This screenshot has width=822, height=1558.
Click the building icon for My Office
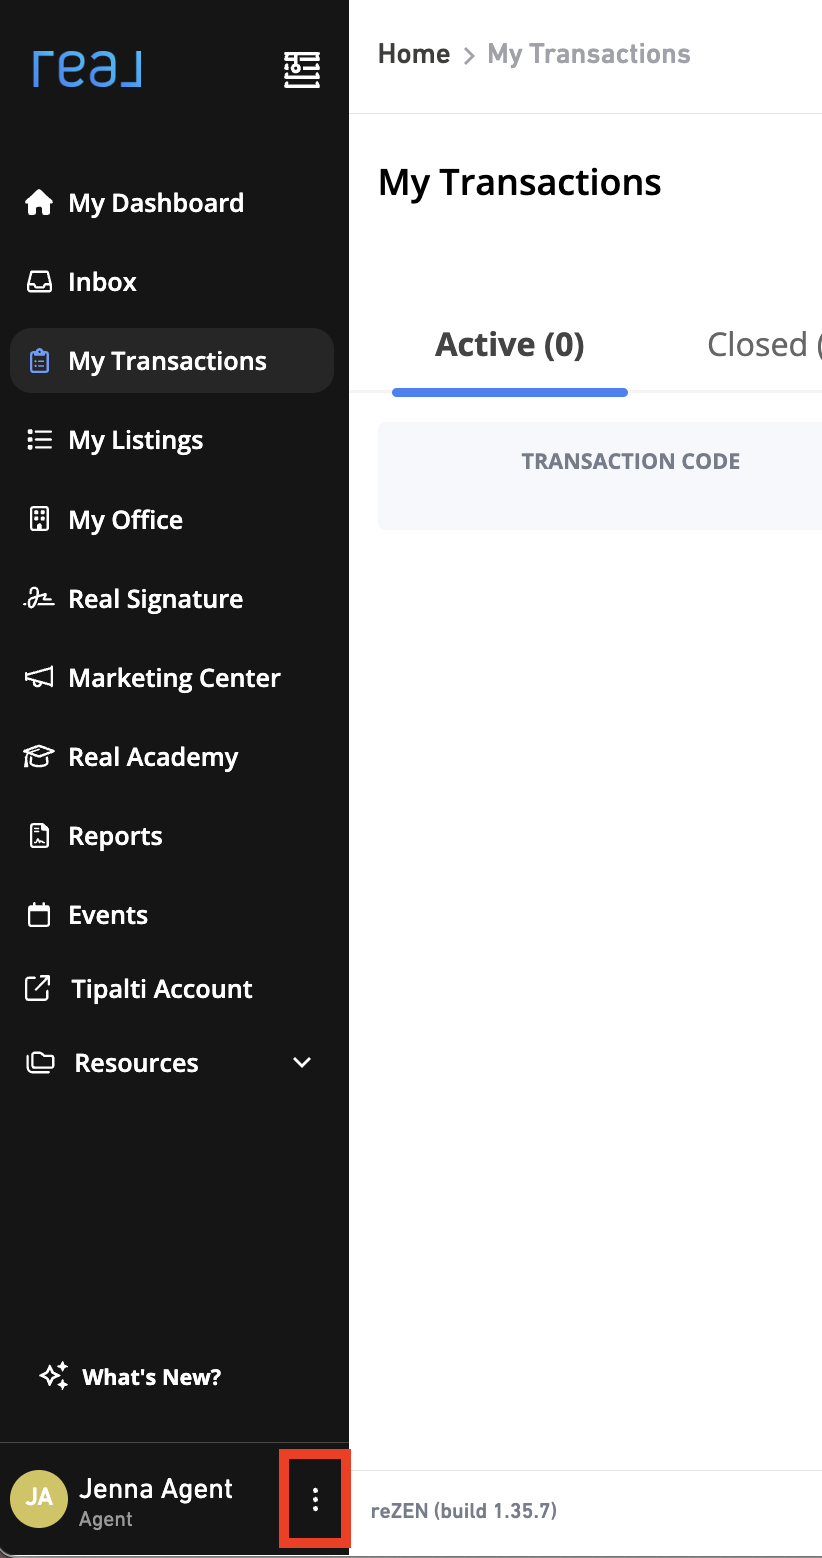39,519
